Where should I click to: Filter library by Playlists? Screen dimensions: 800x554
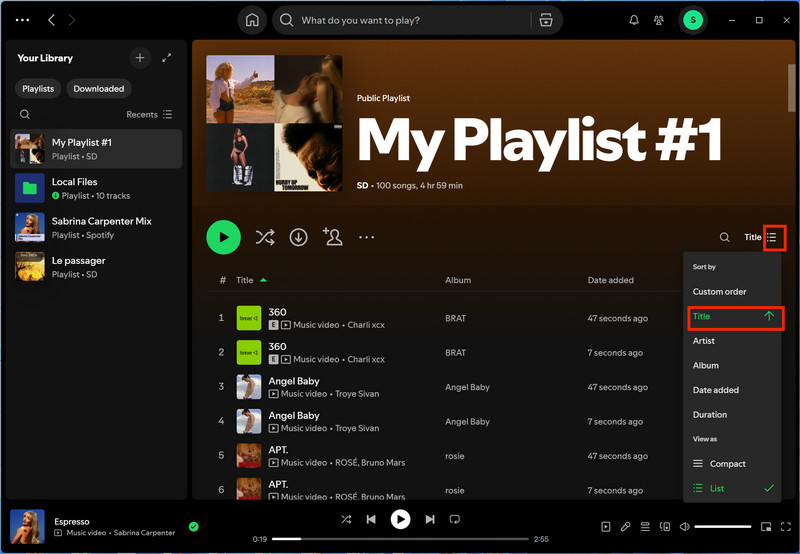pyautogui.click(x=38, y=89)
